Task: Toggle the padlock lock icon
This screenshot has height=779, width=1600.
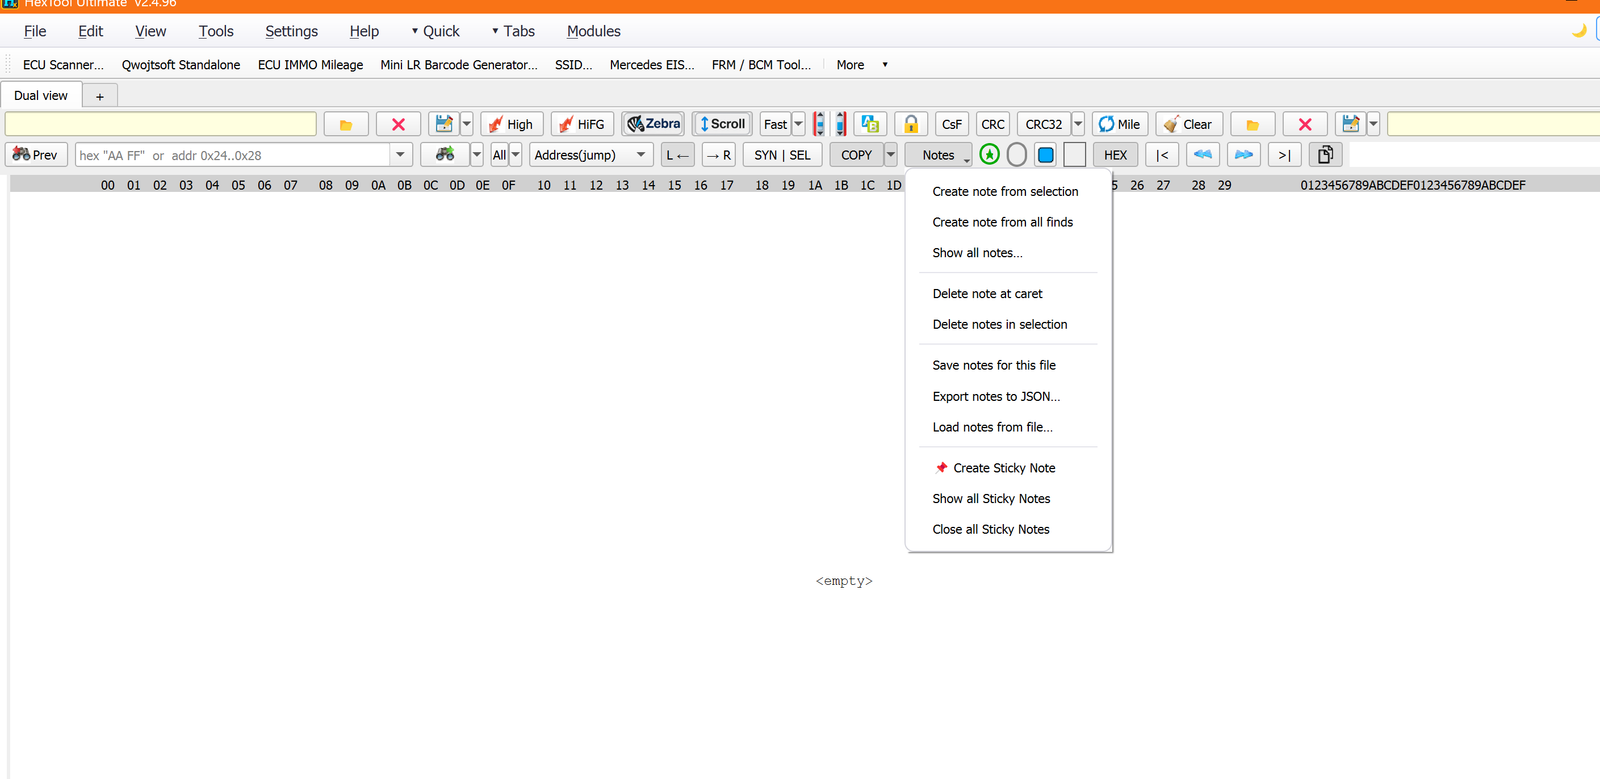Action: click(911, 124)
